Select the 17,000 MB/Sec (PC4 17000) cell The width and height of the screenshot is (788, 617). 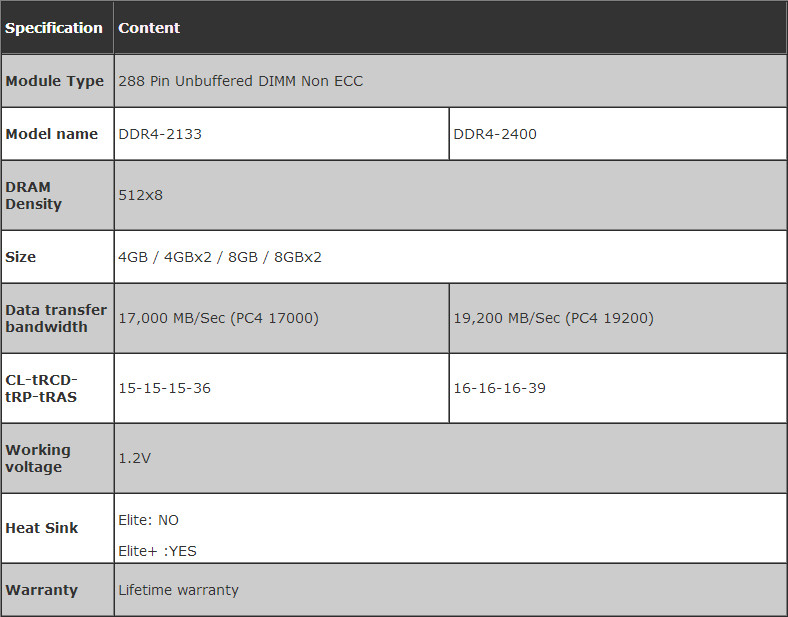pos(218,318)
